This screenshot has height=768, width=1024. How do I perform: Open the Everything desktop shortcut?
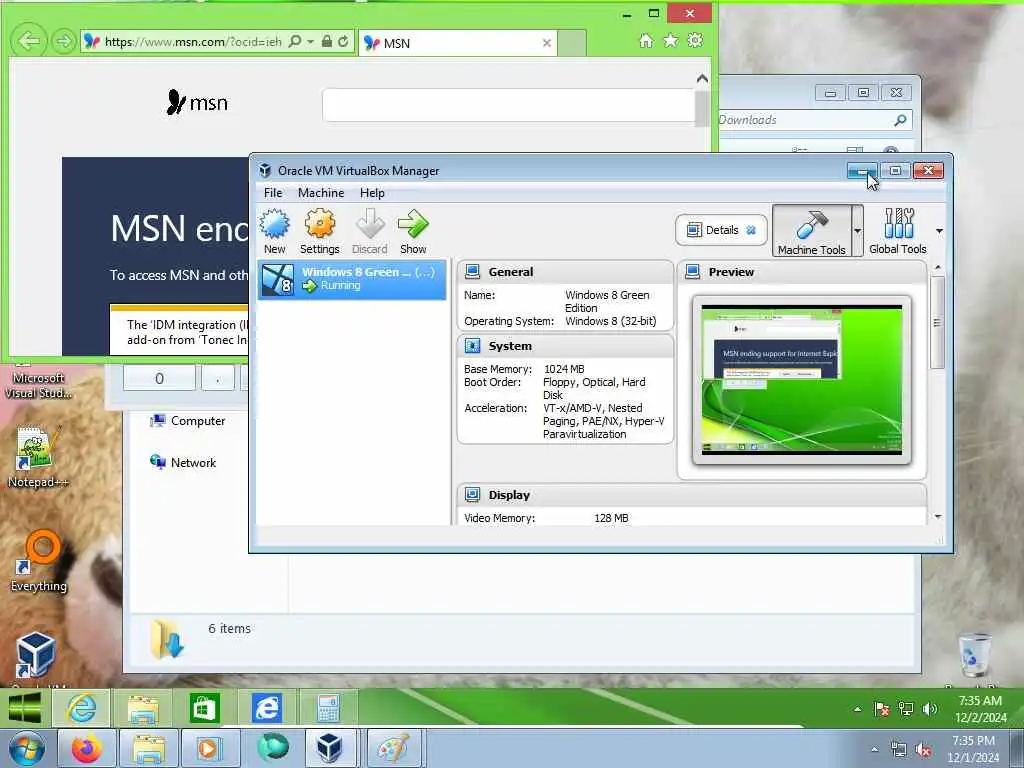tap(39, 561)
